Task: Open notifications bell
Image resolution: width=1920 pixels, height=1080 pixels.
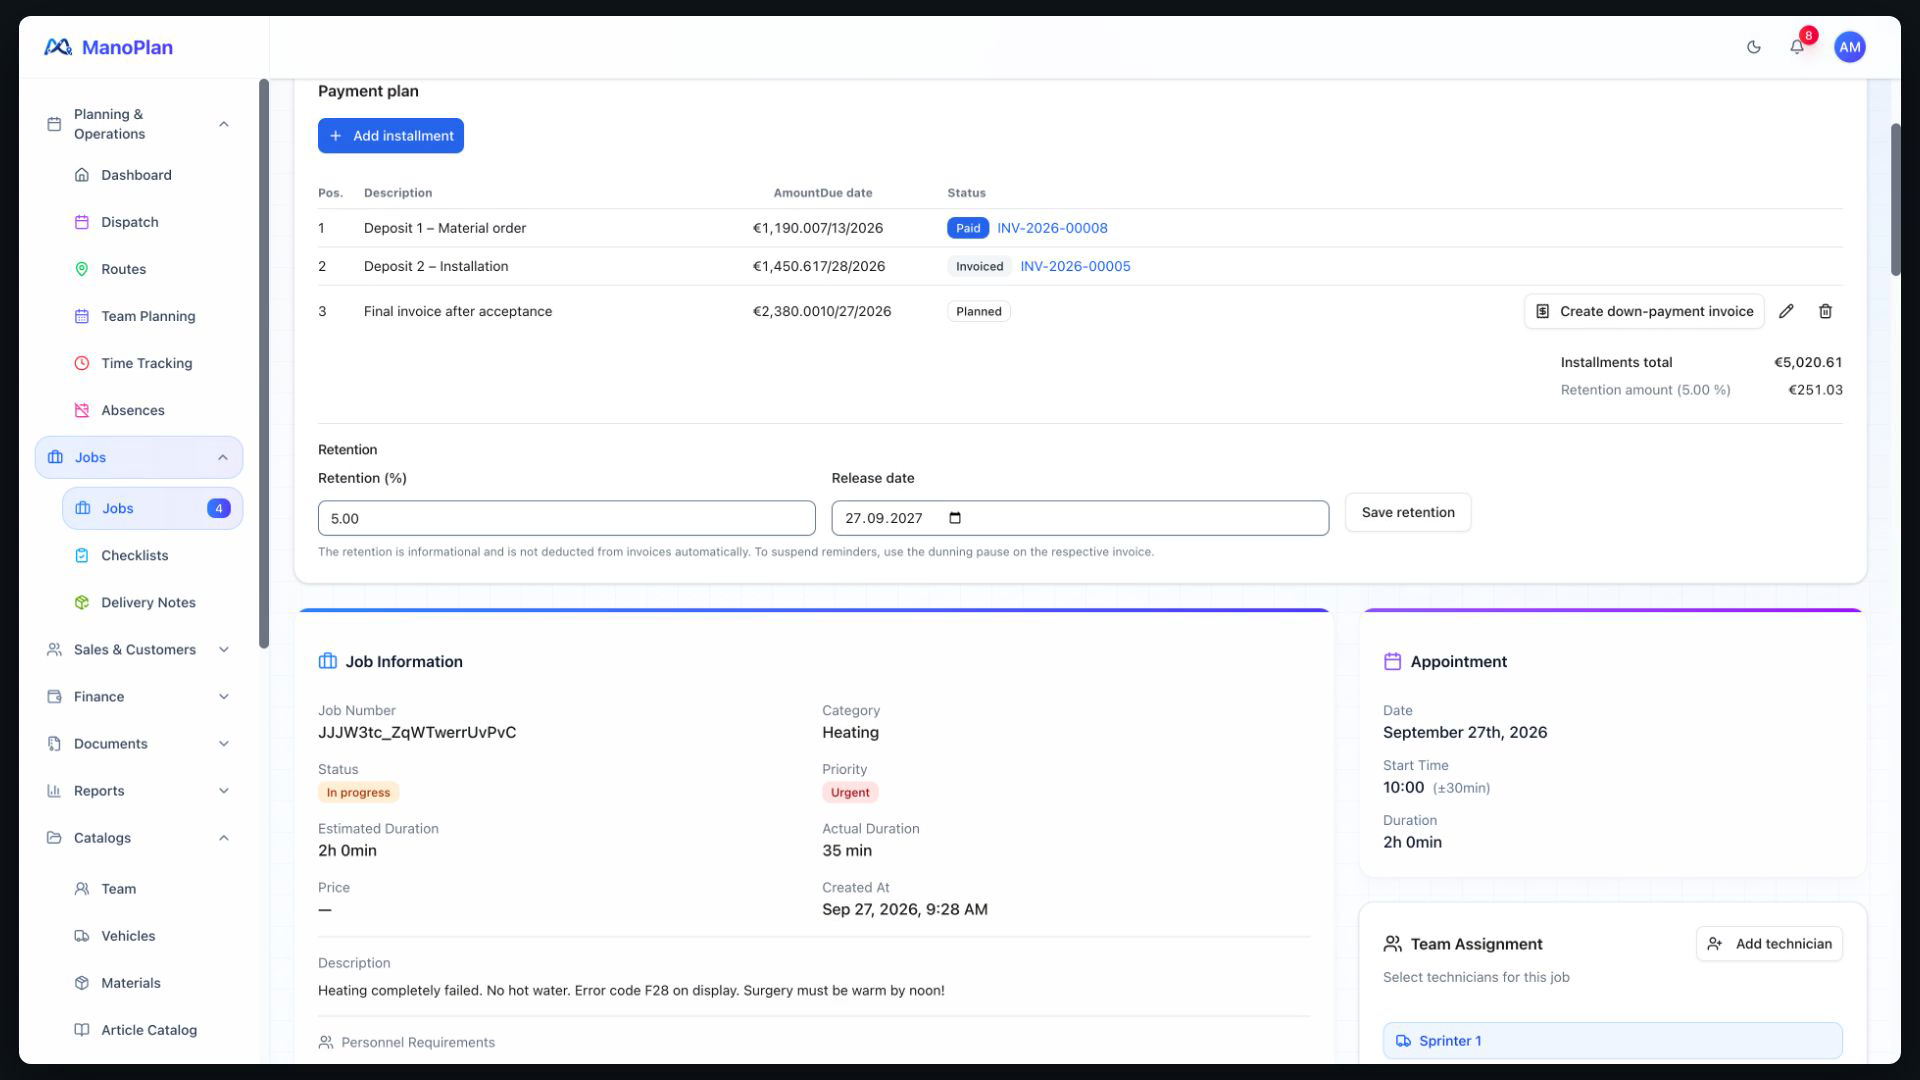Action: (1797, 47)
